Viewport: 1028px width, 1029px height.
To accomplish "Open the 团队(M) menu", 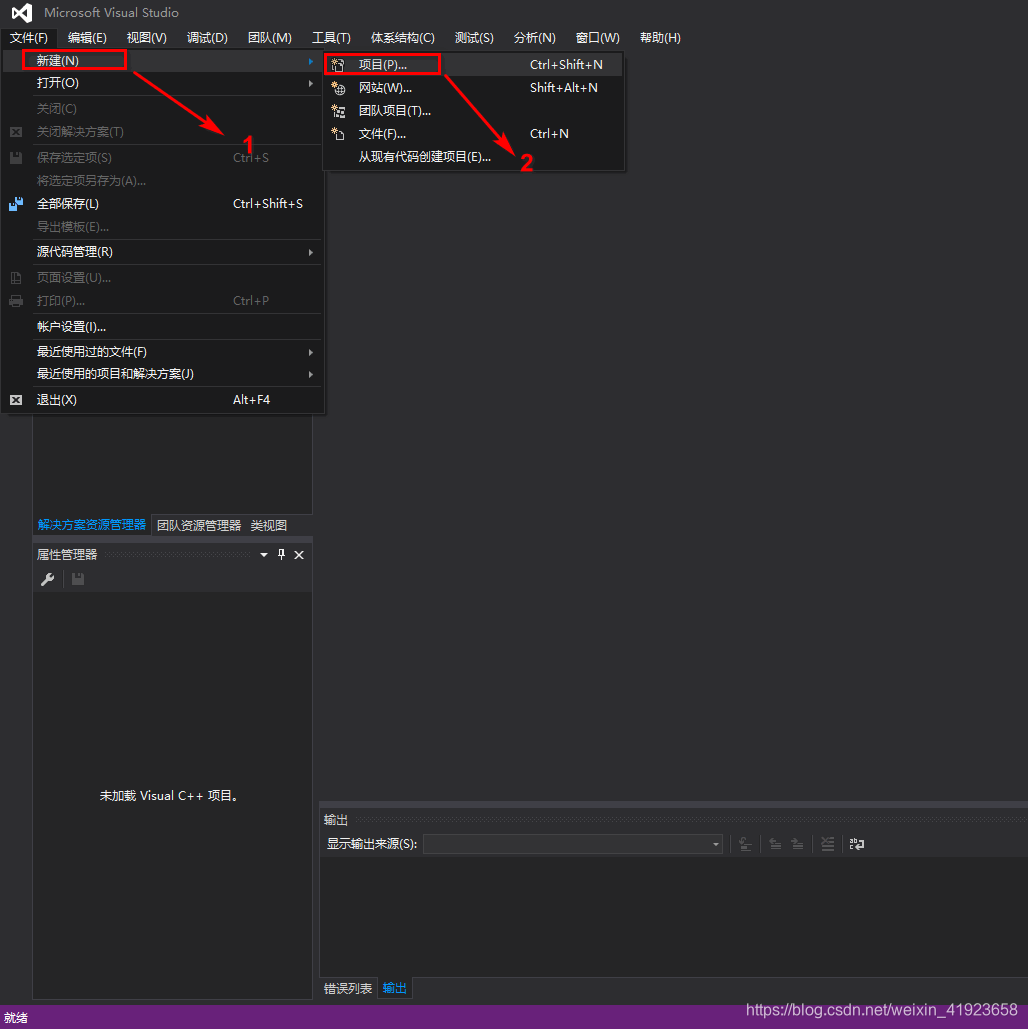I will click(x=269, y=37).
